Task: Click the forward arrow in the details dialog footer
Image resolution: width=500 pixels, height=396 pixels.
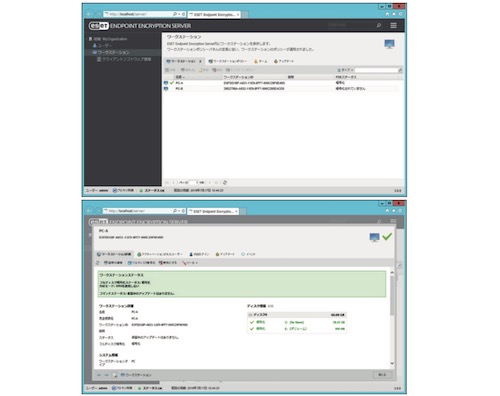Action: pos(106,375)
